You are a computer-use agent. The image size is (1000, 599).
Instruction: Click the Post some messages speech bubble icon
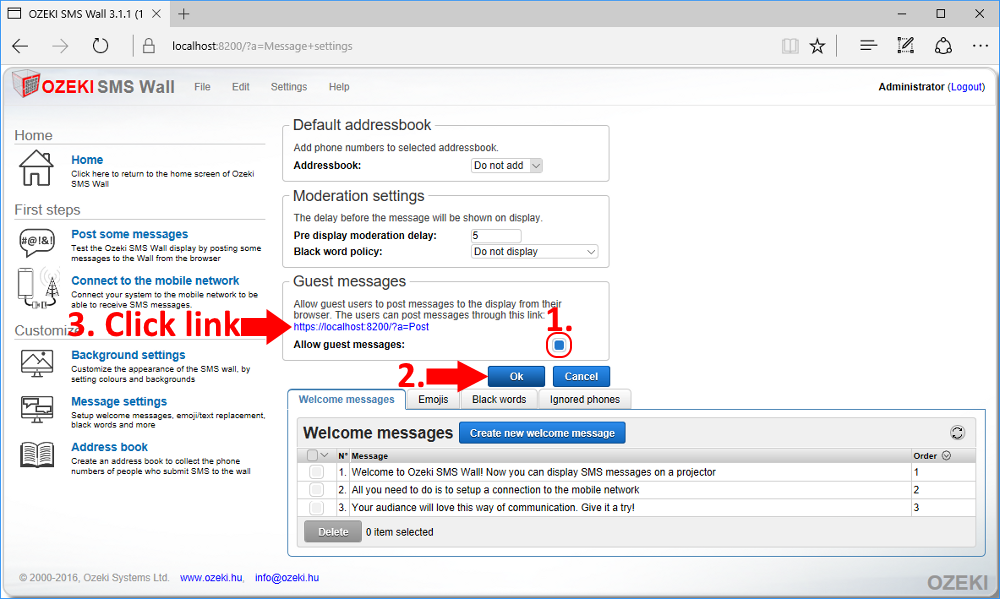(36, 243)
